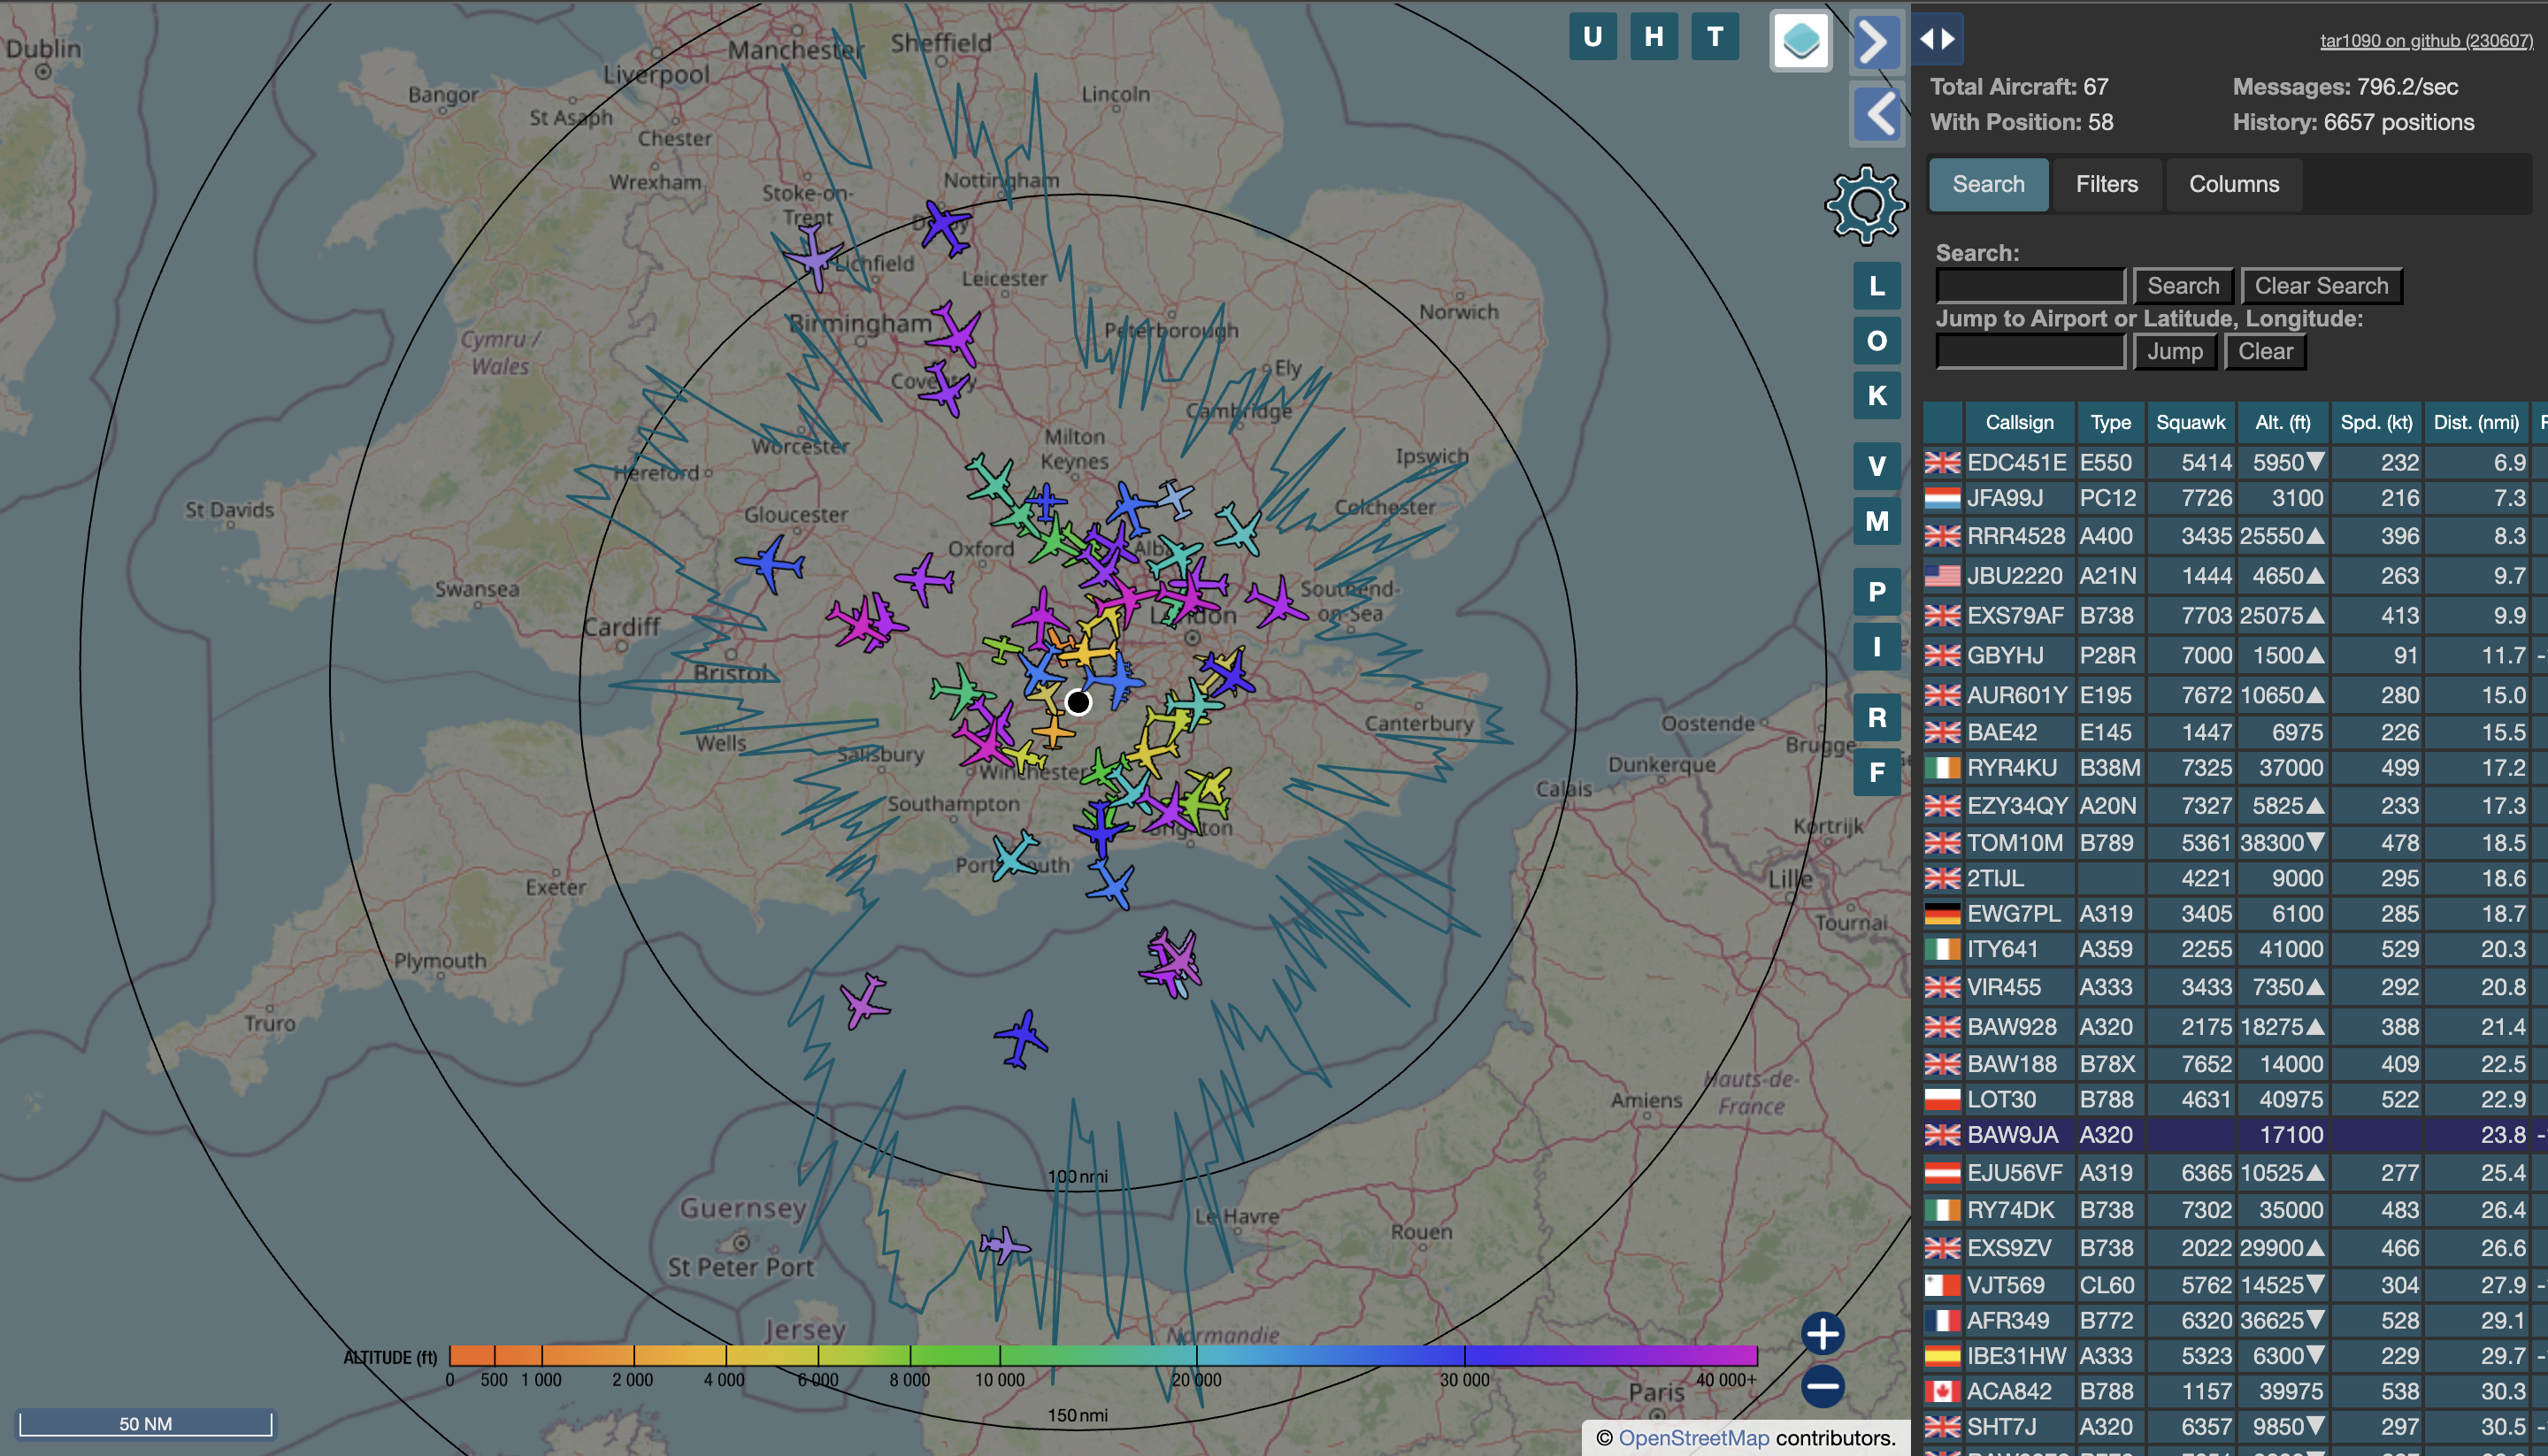Focus the Jump to Airport input field

pos(2030,352)
